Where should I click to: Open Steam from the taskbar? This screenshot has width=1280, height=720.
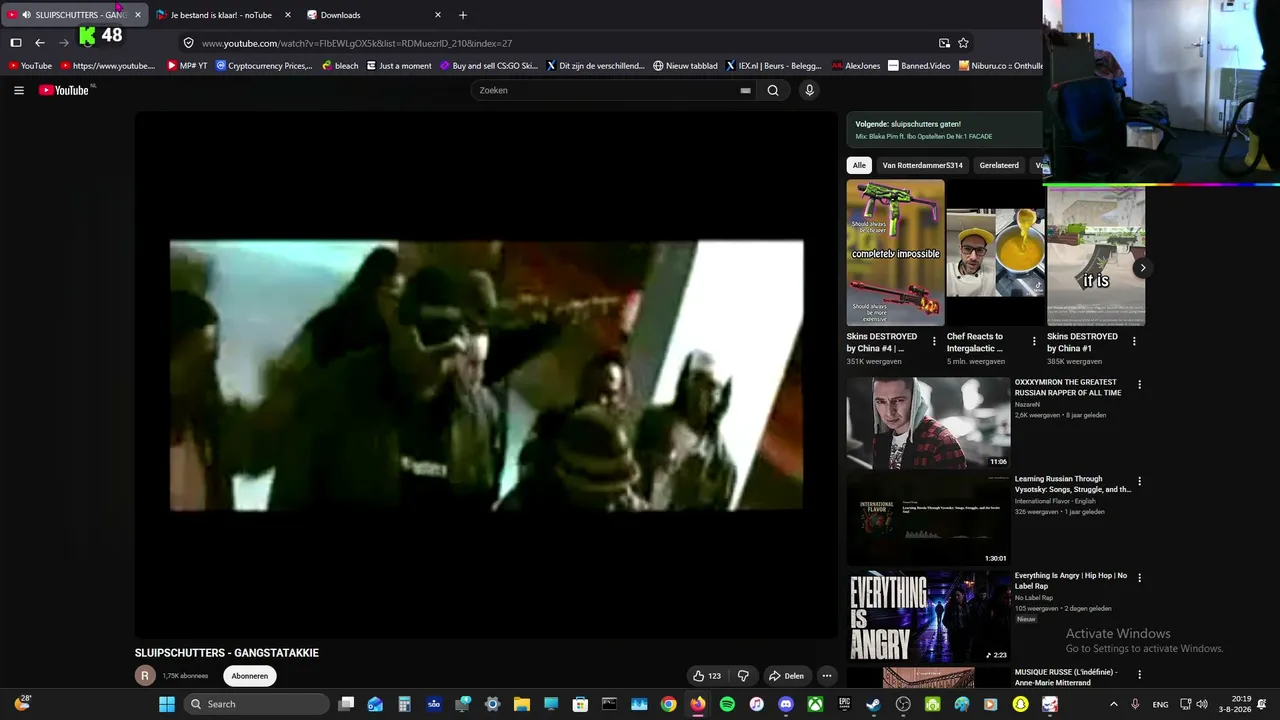874,704
